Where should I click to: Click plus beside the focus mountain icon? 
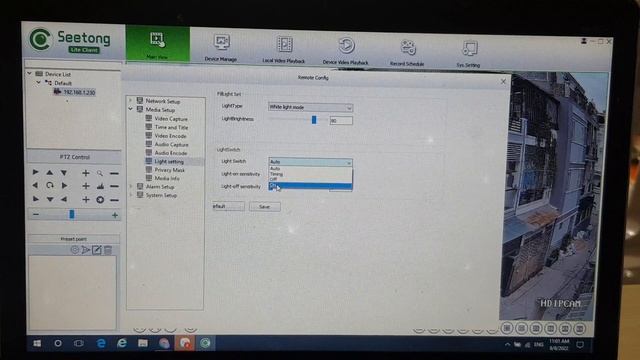point(86,186)
